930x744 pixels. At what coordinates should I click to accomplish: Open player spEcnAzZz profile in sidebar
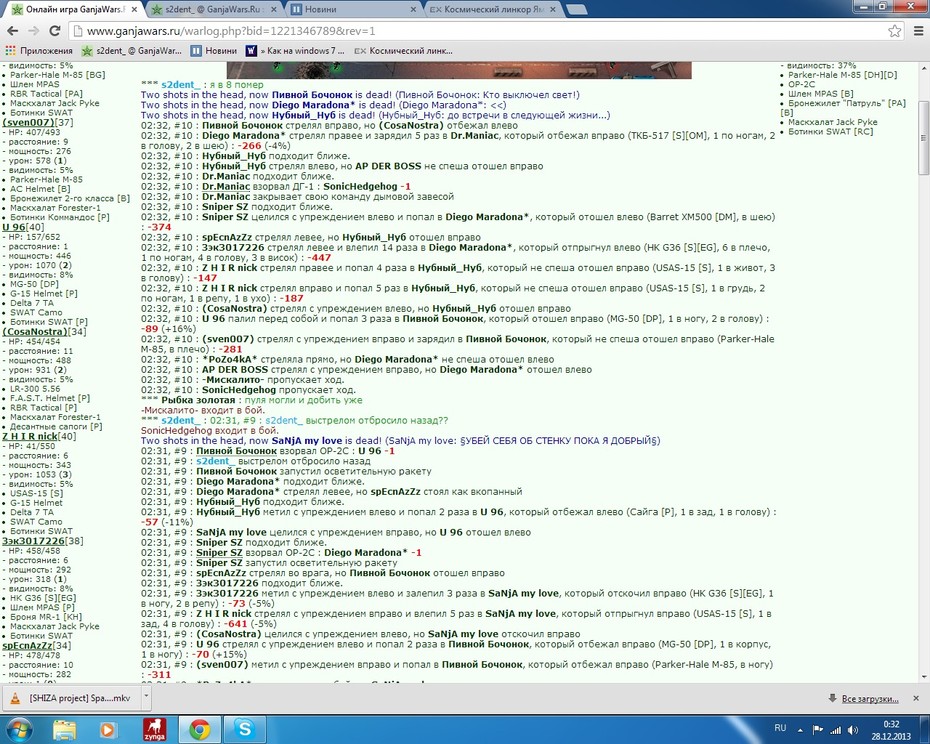pyautogui.click(x=27, y=646)
